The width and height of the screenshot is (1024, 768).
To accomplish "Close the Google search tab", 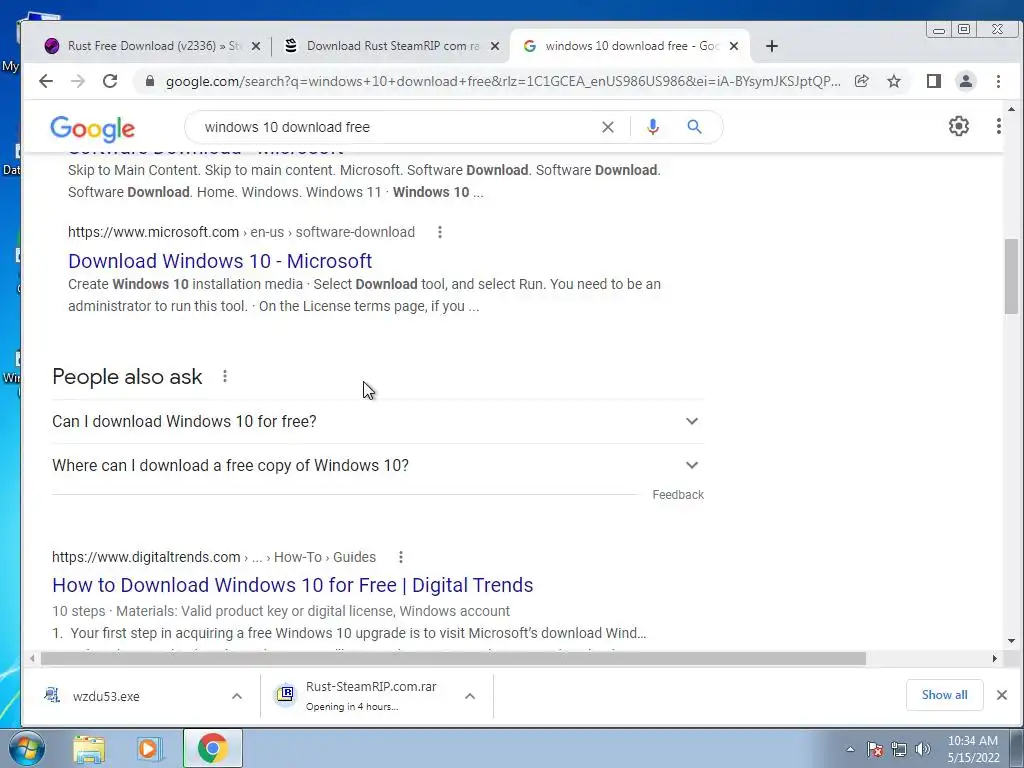I will click(733, 46).
